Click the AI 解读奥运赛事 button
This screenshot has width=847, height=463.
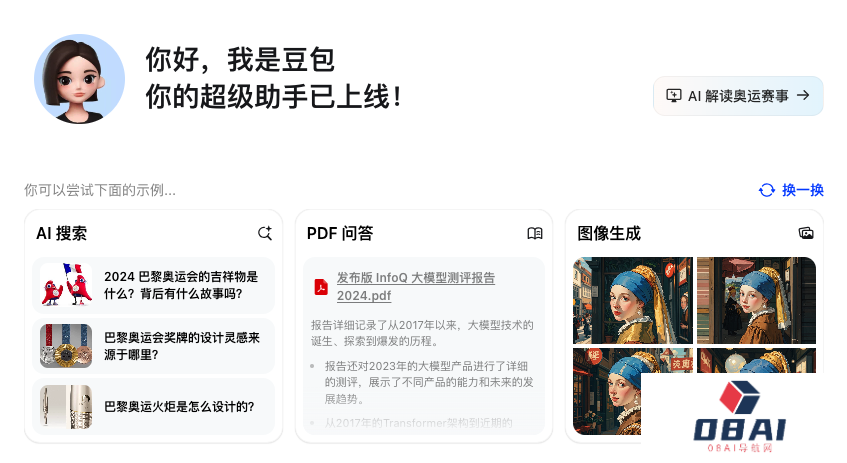click(738, 96)
